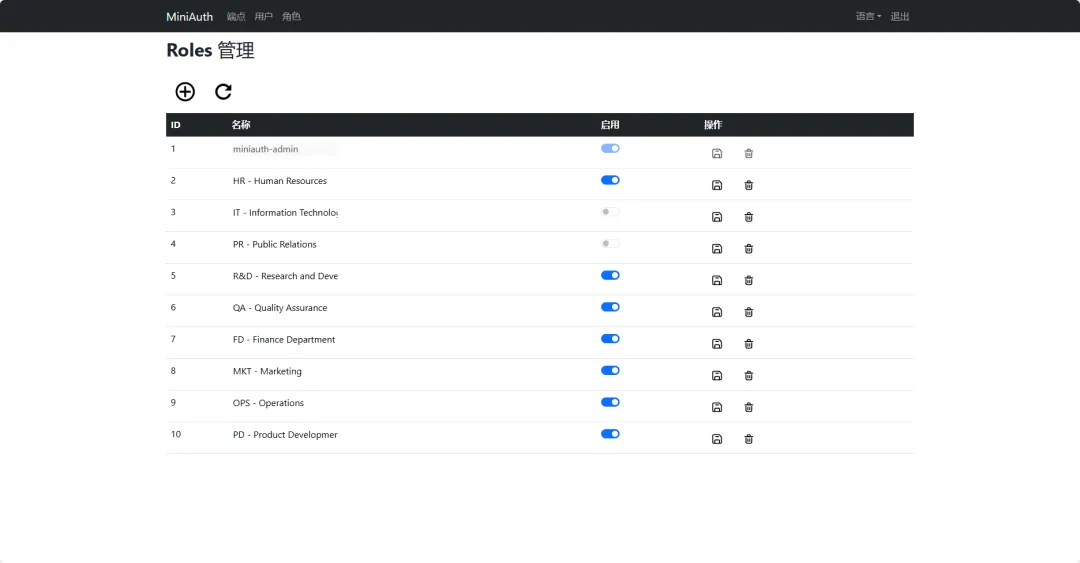1080x563 pixels.
Task: Delete the QA - Quality Assurance row
Action: coord(749,312)
